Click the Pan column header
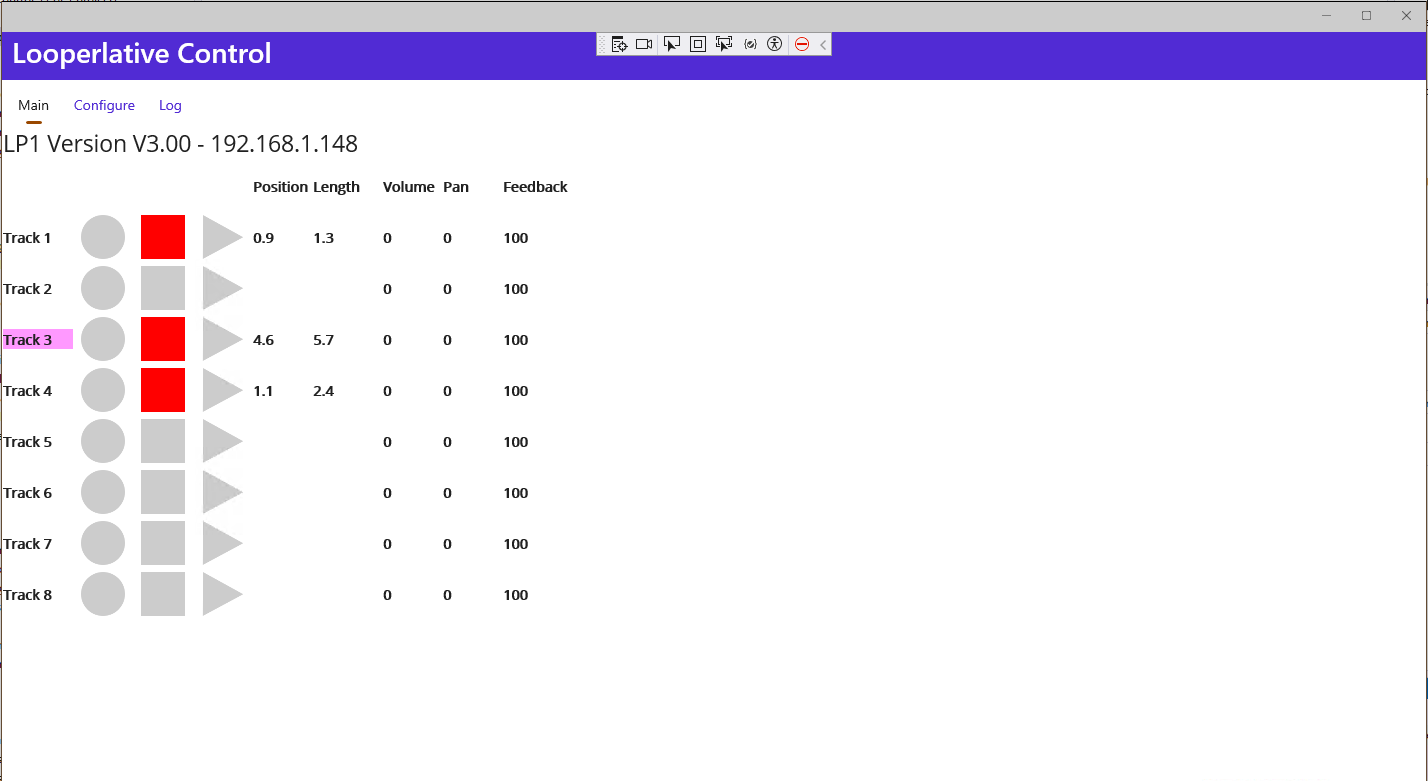 pyautogui.click(x=456, y=187)
